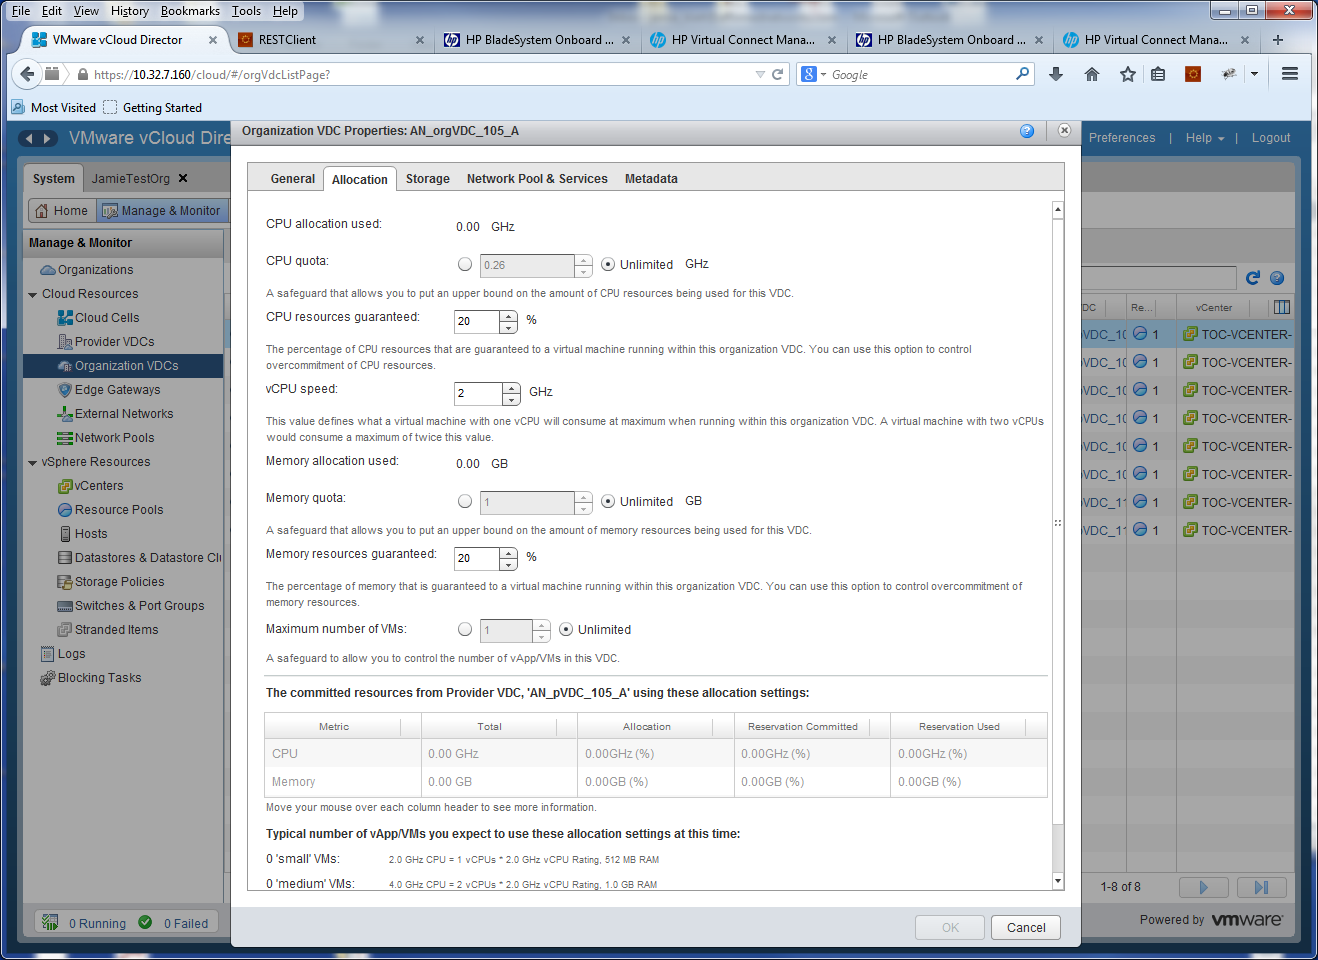
Task: Click Logout link
Action: click(1271, 138)
